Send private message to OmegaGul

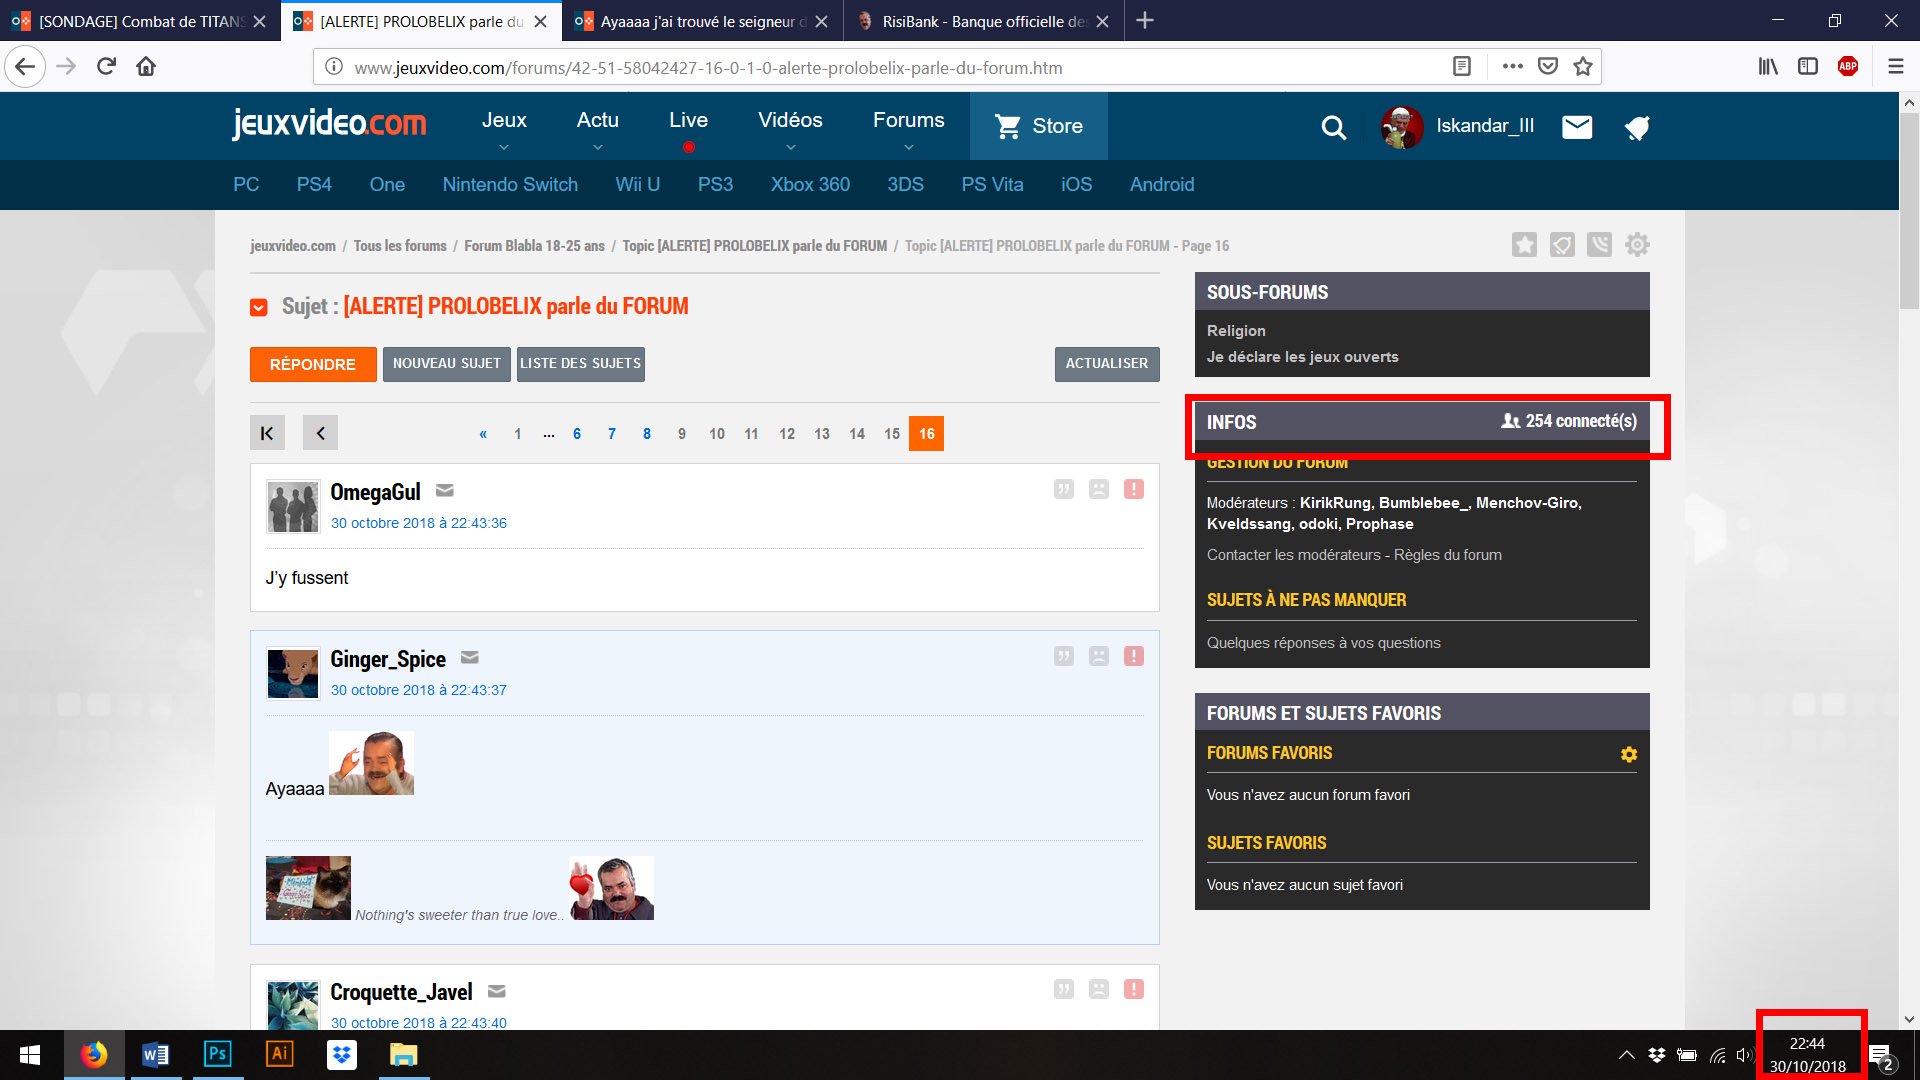pyautogui.click(x=445, y=490)
